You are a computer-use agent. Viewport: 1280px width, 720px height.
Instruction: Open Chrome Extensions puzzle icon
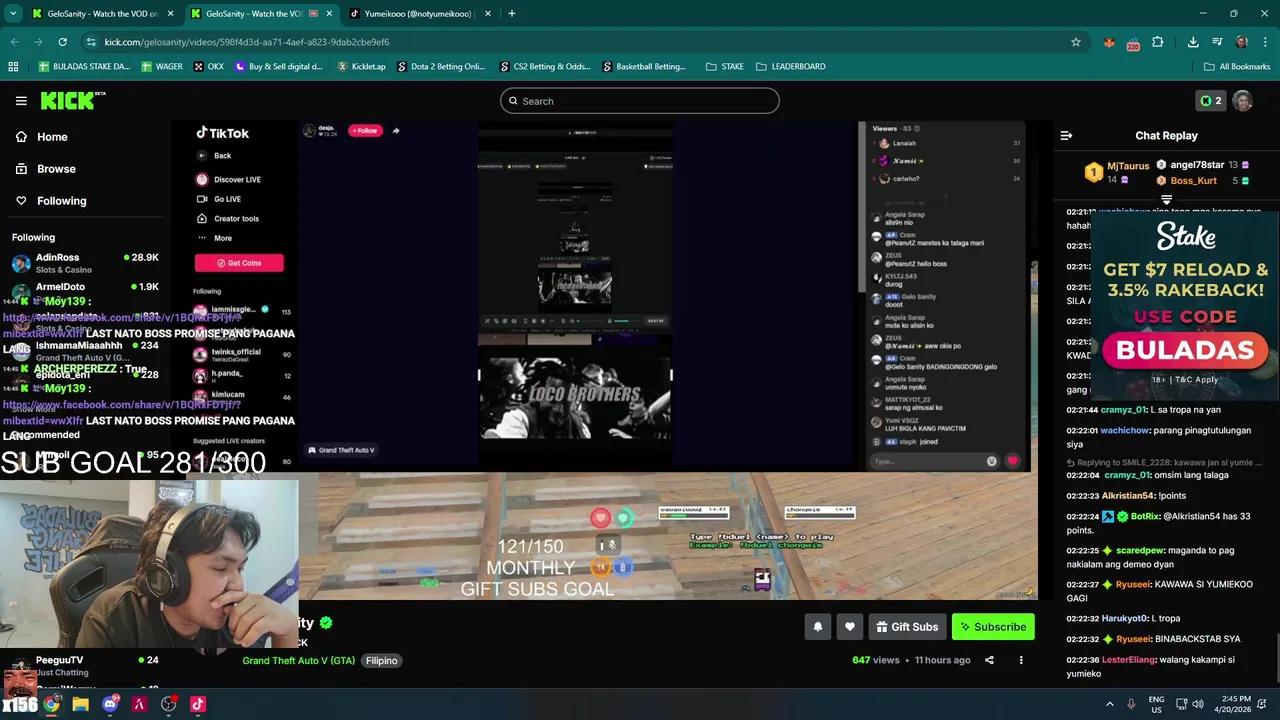point(1158,42)
